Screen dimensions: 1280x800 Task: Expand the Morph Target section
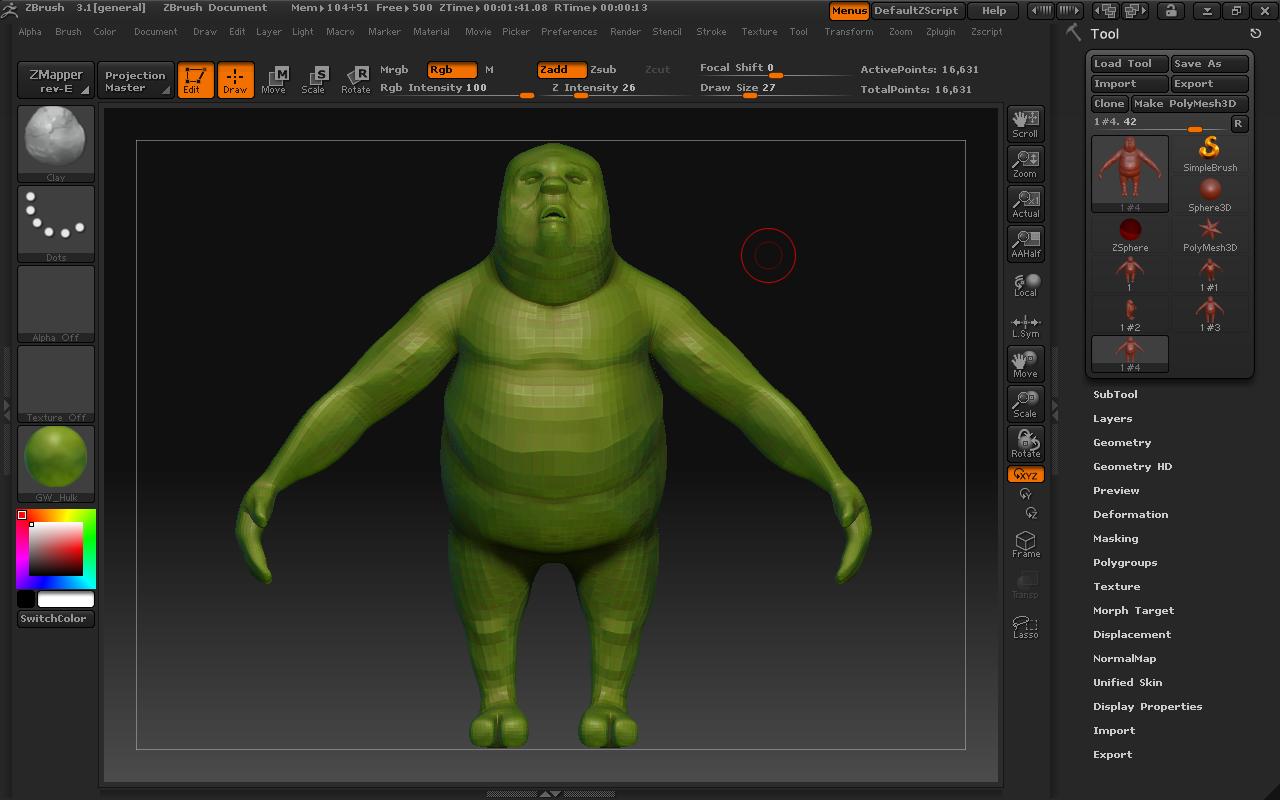pyautogui.click(x=1133, y=610)
